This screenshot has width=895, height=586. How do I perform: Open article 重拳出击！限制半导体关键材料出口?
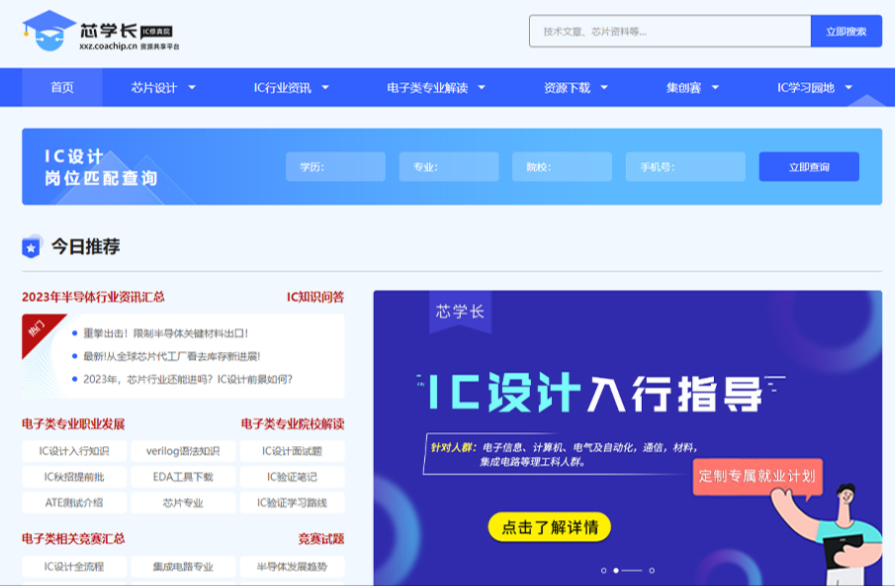(x=166, y=333)
